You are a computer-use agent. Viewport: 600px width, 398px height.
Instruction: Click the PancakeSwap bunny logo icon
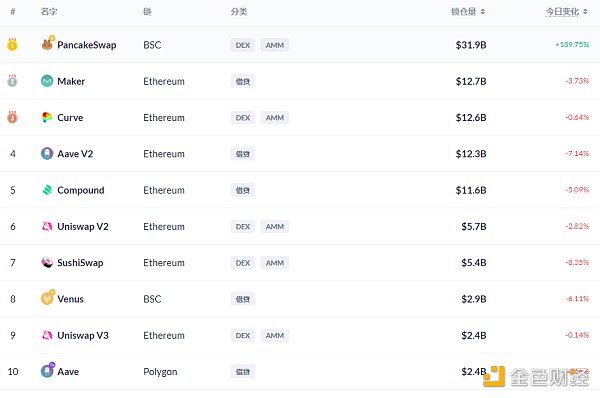pos(47,44)
